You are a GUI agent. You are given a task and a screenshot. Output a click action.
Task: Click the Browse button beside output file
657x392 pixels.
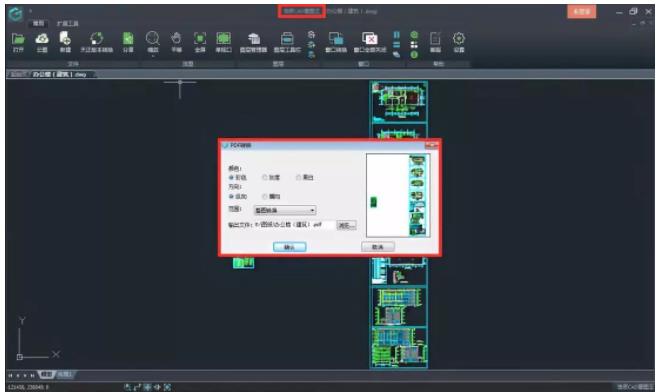click(346, 225)
